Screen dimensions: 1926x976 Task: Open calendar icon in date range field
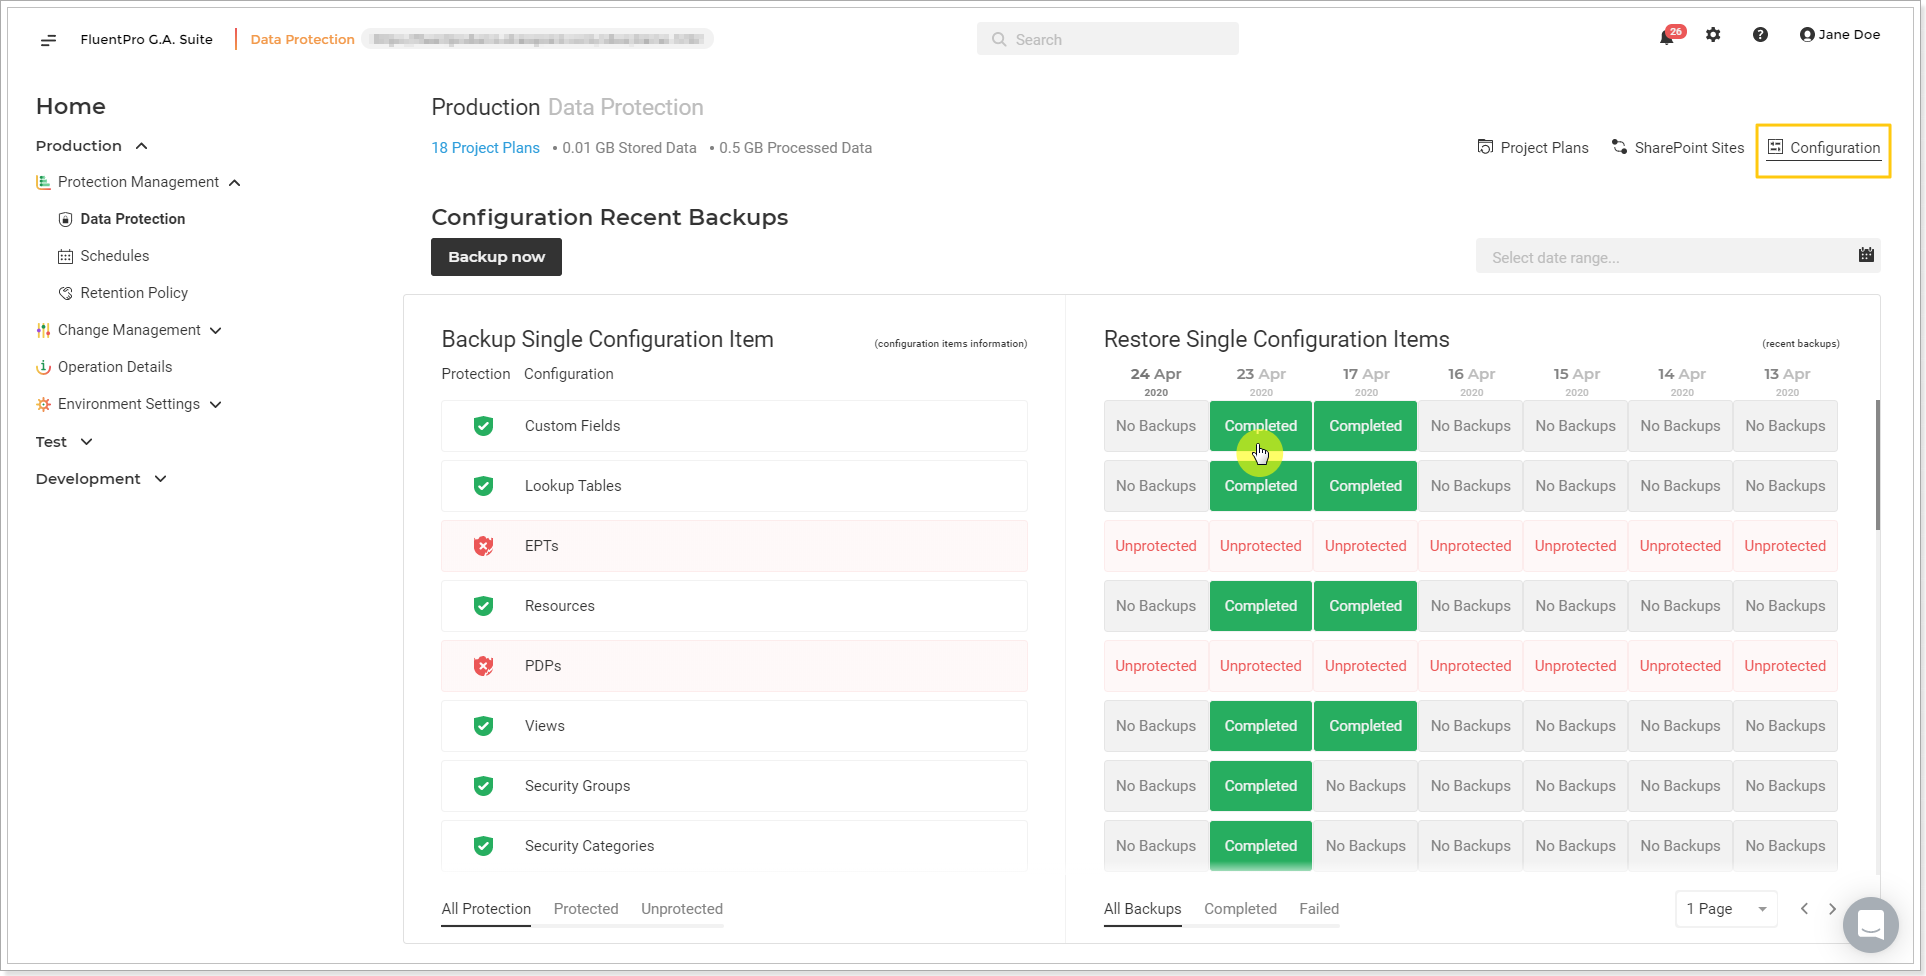click(1866, 255)
